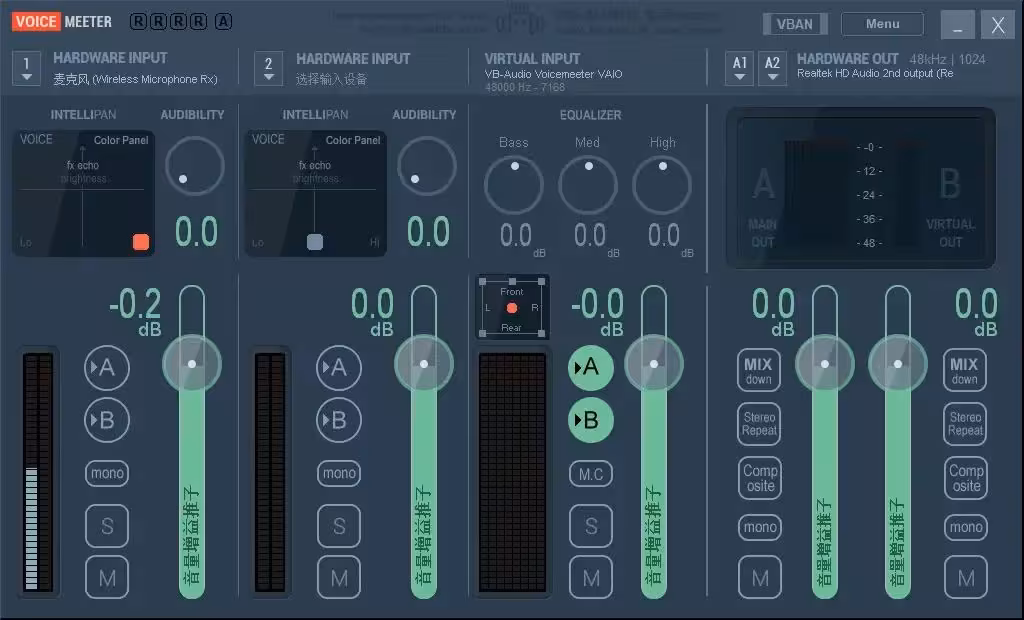Click the -0.2 dB gain value

[135, 311]
